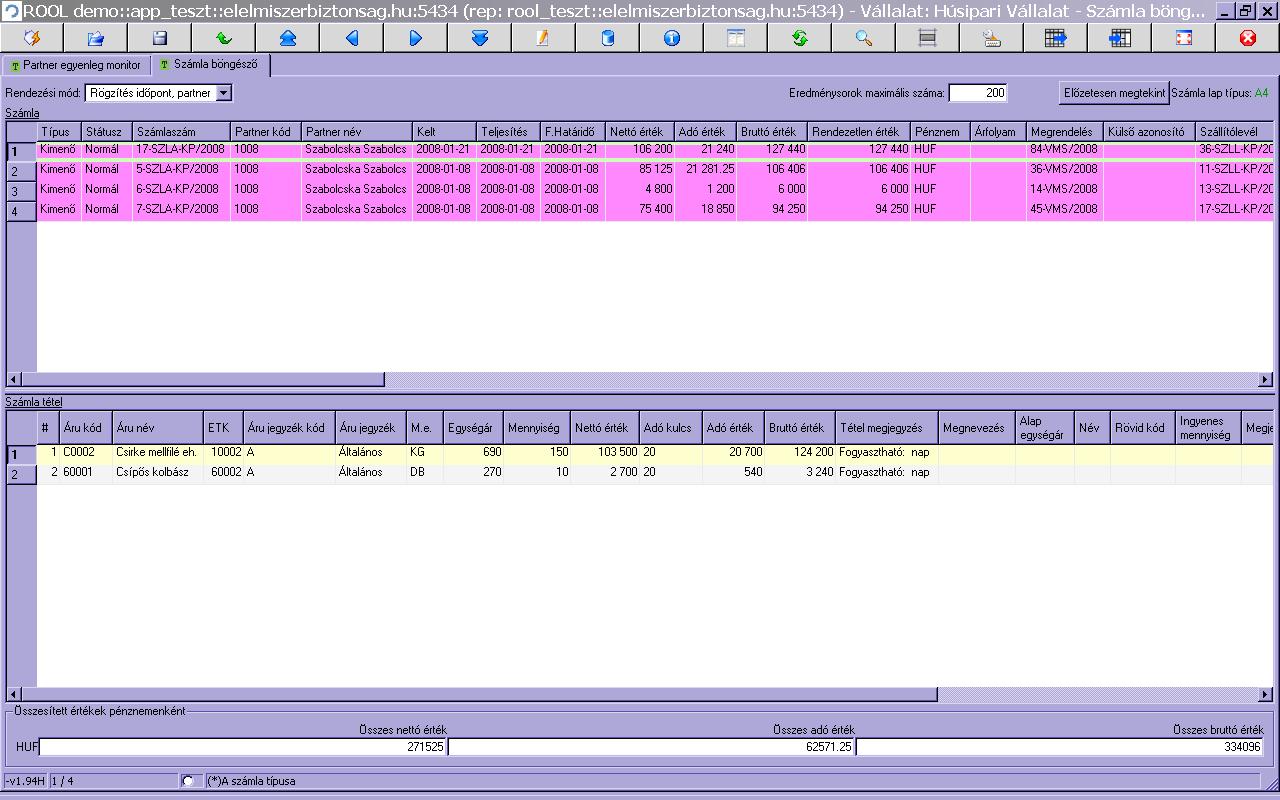Screen dimensions: 1280x800
Task: Click the Előzetesen megtekint button
Action: coord(1114,93)
